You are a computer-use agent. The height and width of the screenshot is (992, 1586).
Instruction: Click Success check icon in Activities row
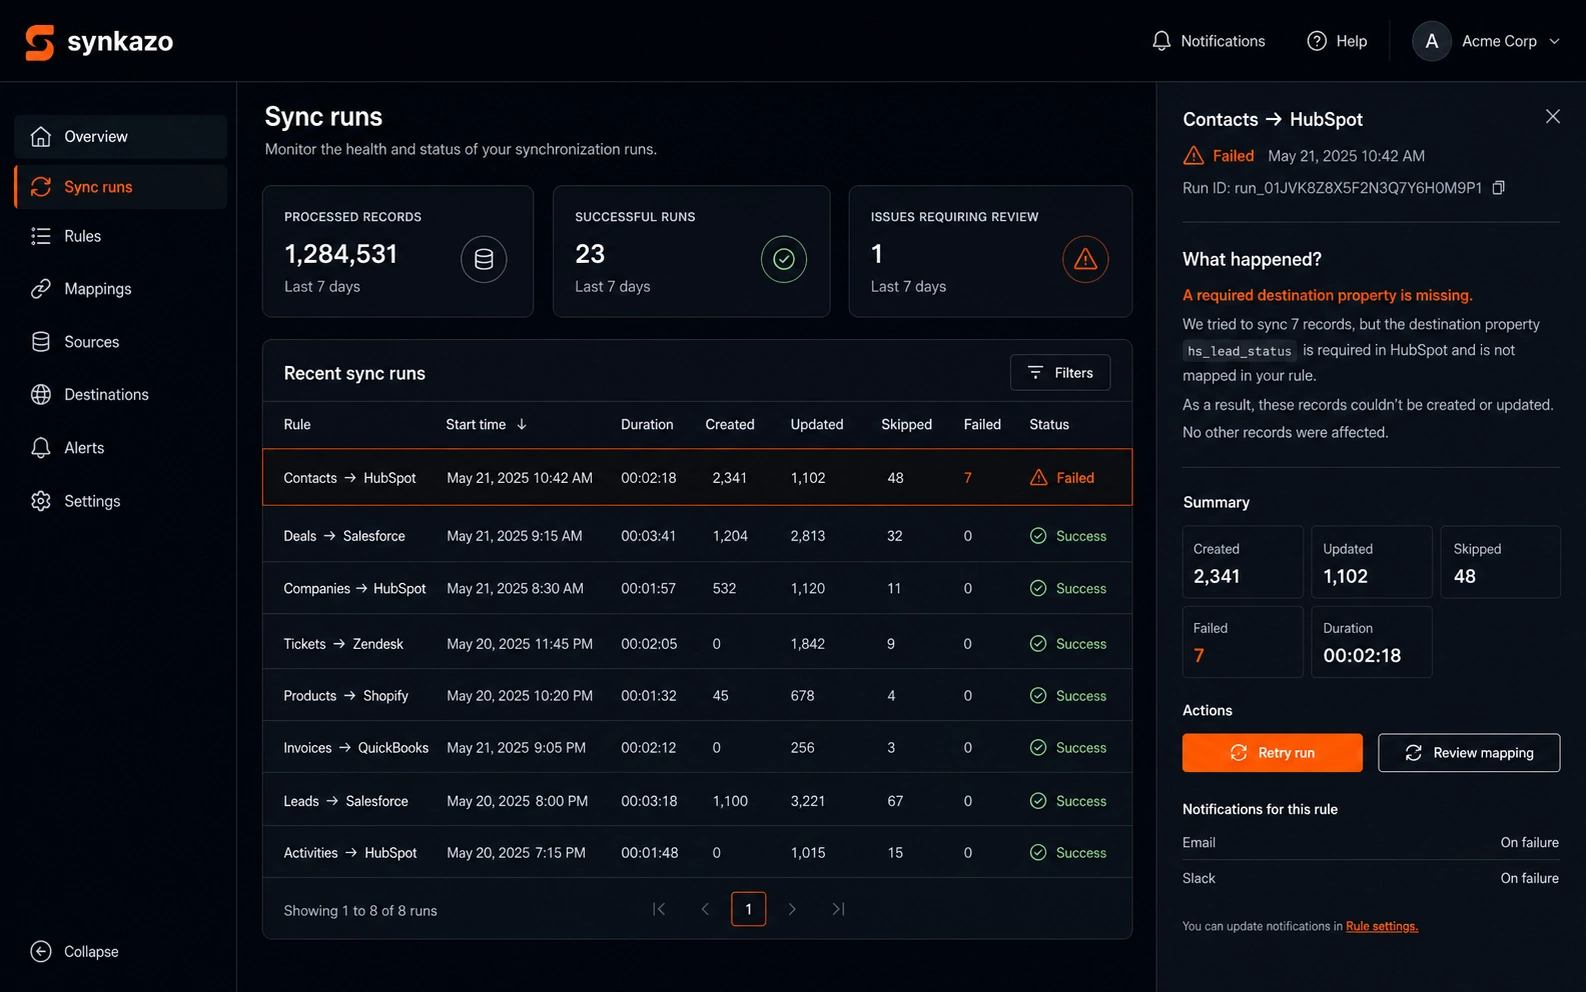click(x=1038, y=853)
